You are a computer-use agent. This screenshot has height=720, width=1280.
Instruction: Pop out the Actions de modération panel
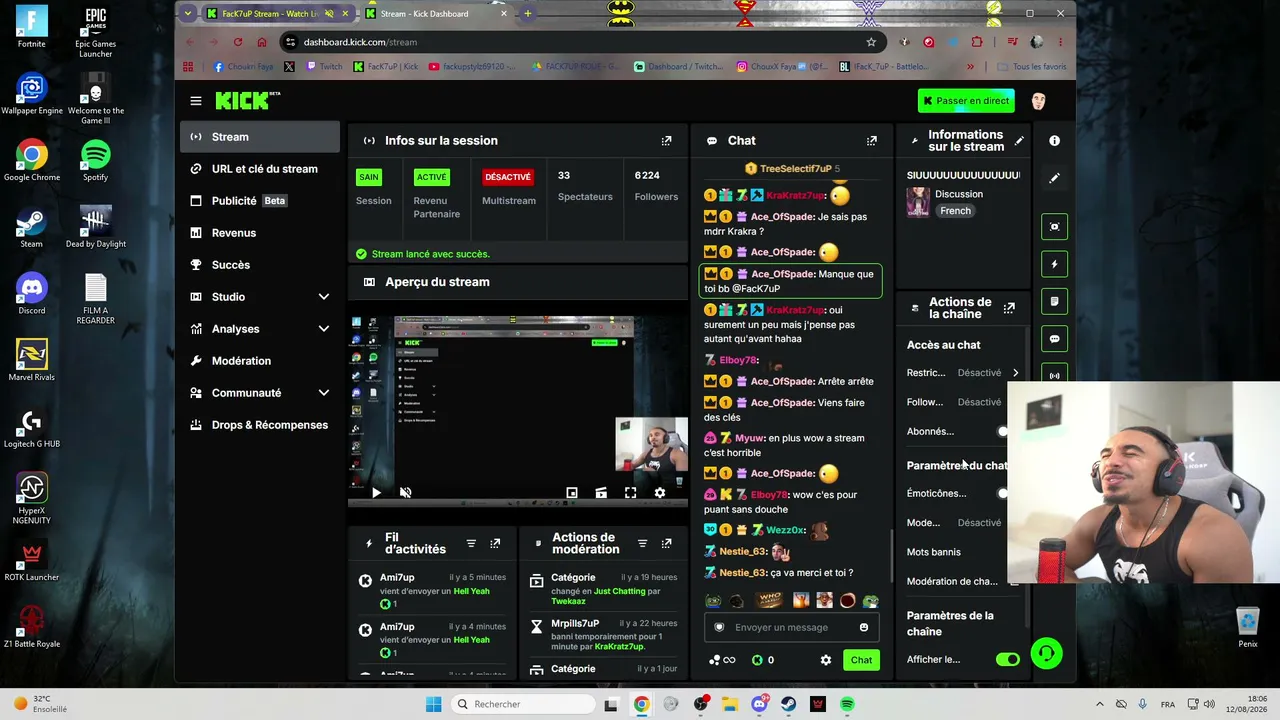667,544
